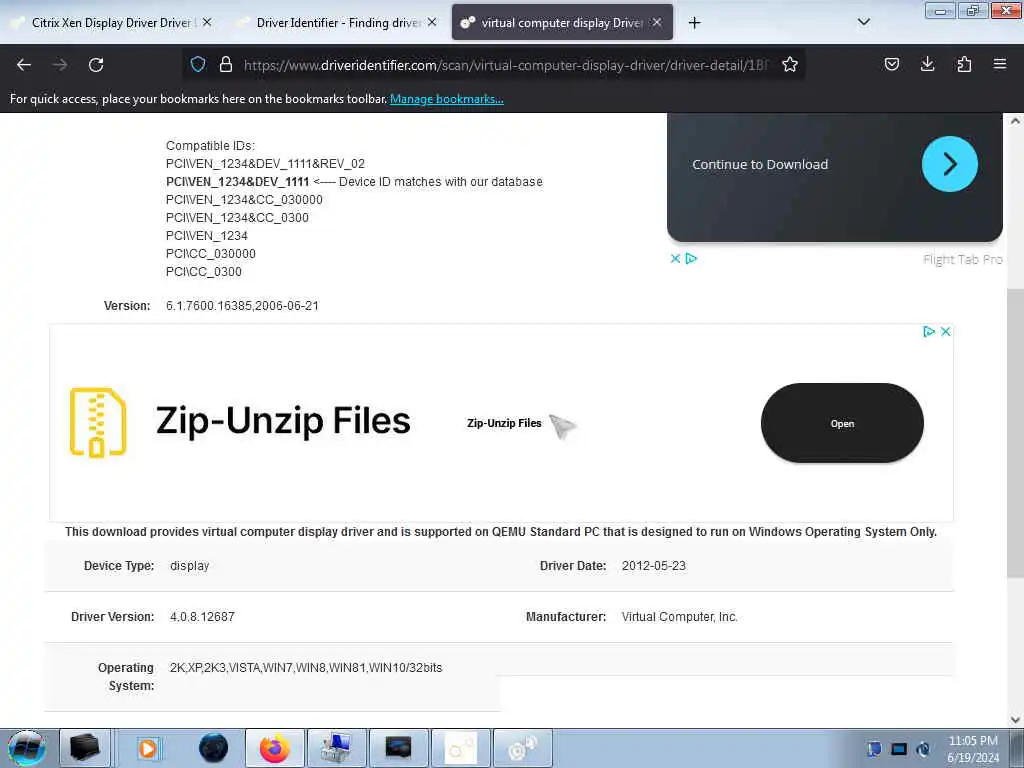List all tabs dropdown arrow
This screenshot has width=1024, height=768.
click(x=863, y=22)
